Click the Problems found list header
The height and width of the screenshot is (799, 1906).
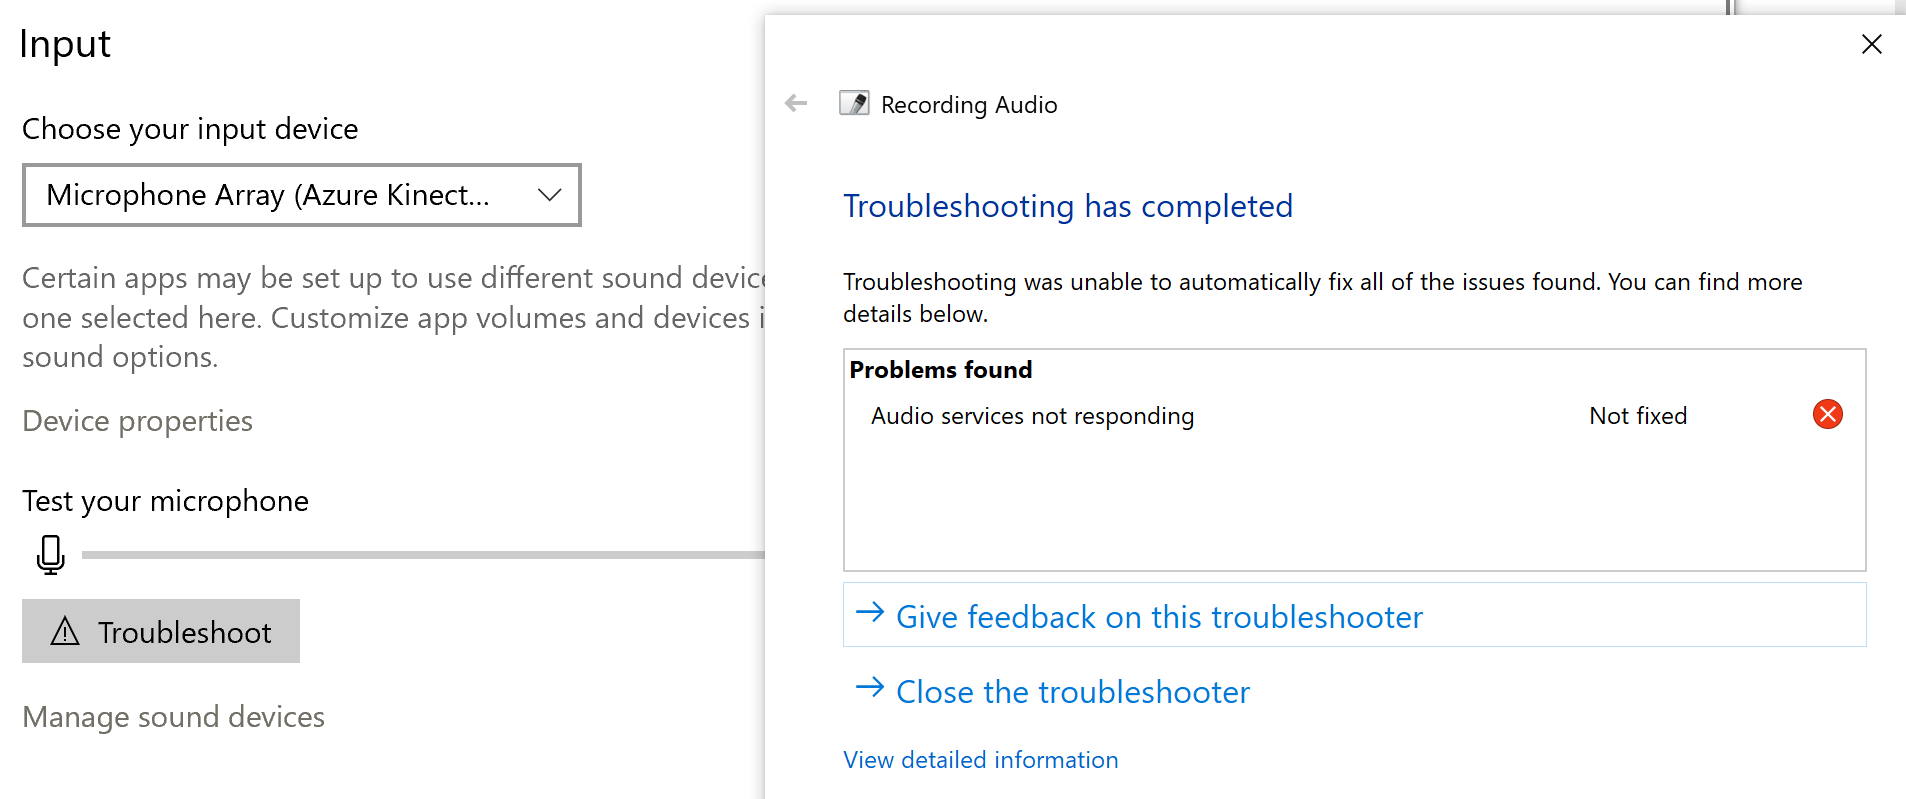point(940,369)
